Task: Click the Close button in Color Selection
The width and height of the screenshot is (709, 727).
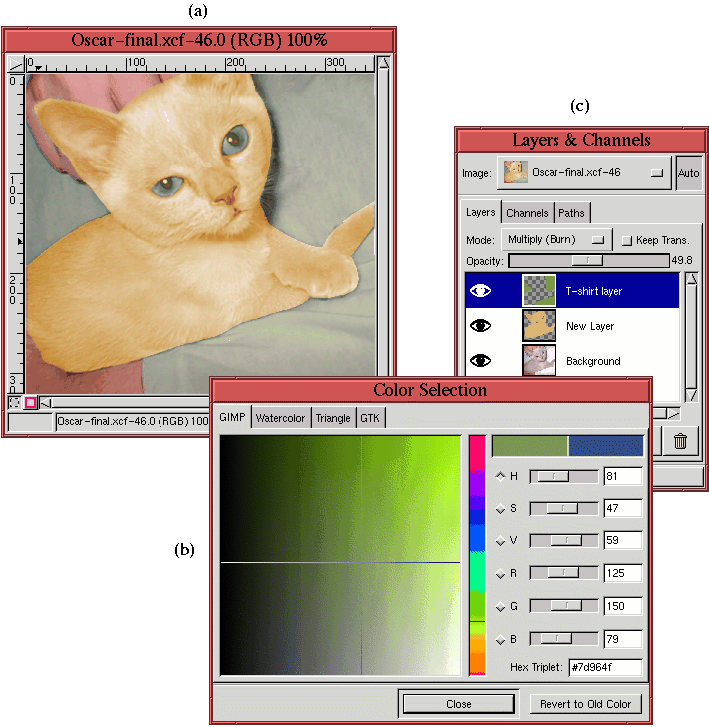Action: click(x=458, y=704)
